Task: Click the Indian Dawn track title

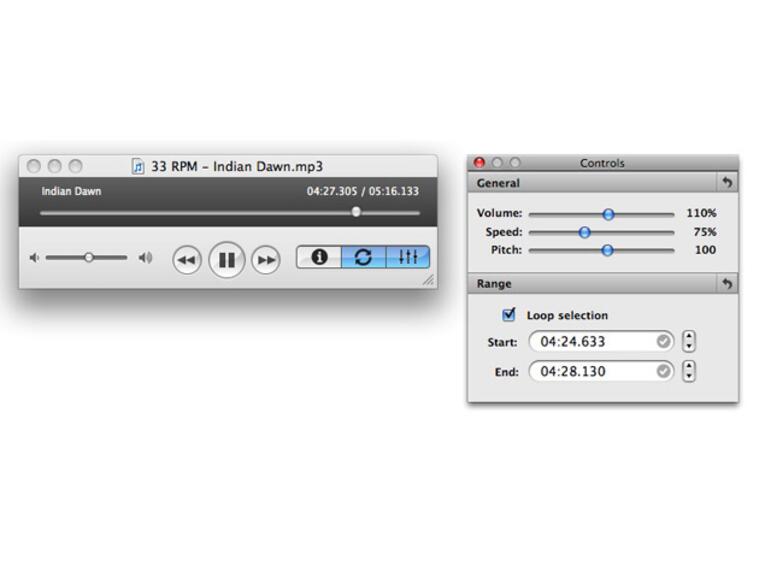Action: point(71,192)
